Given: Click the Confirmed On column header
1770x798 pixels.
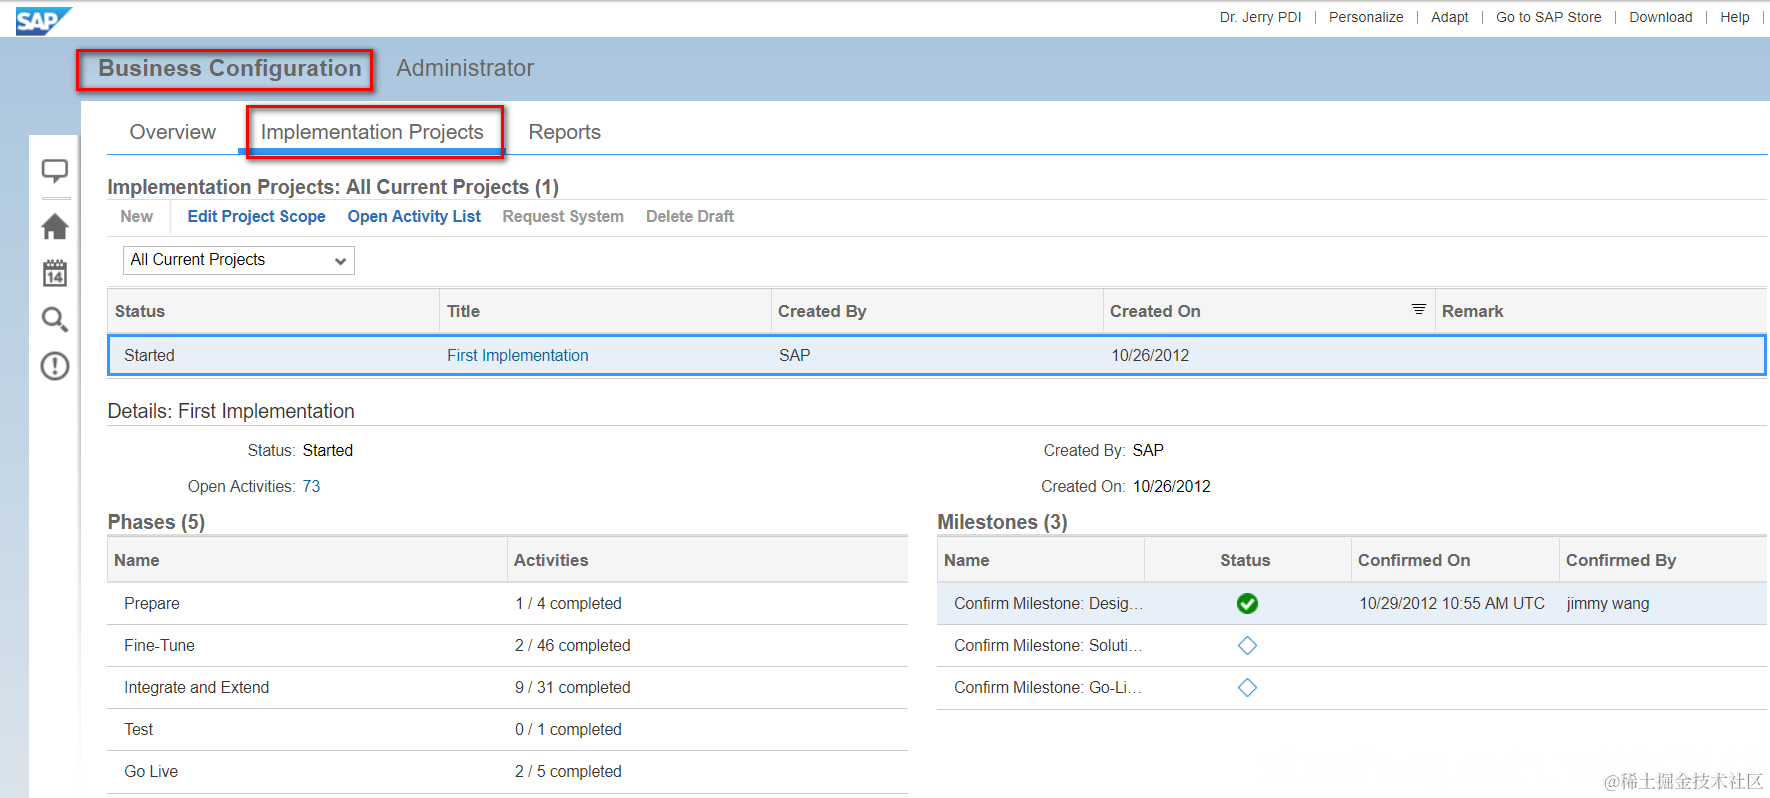Looking at the screenshot, I should 1454,560.
